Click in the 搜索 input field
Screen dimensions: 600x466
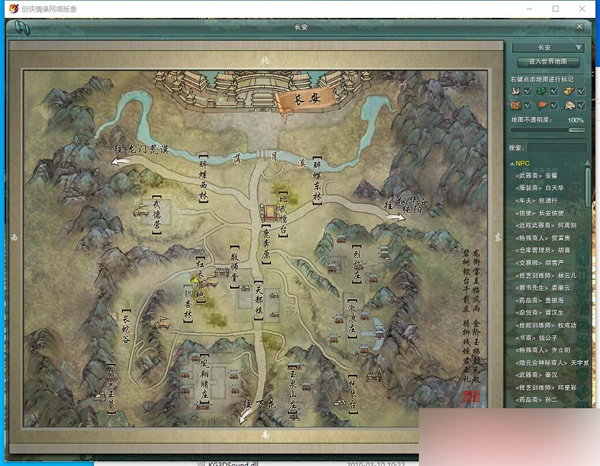(556, 148)
